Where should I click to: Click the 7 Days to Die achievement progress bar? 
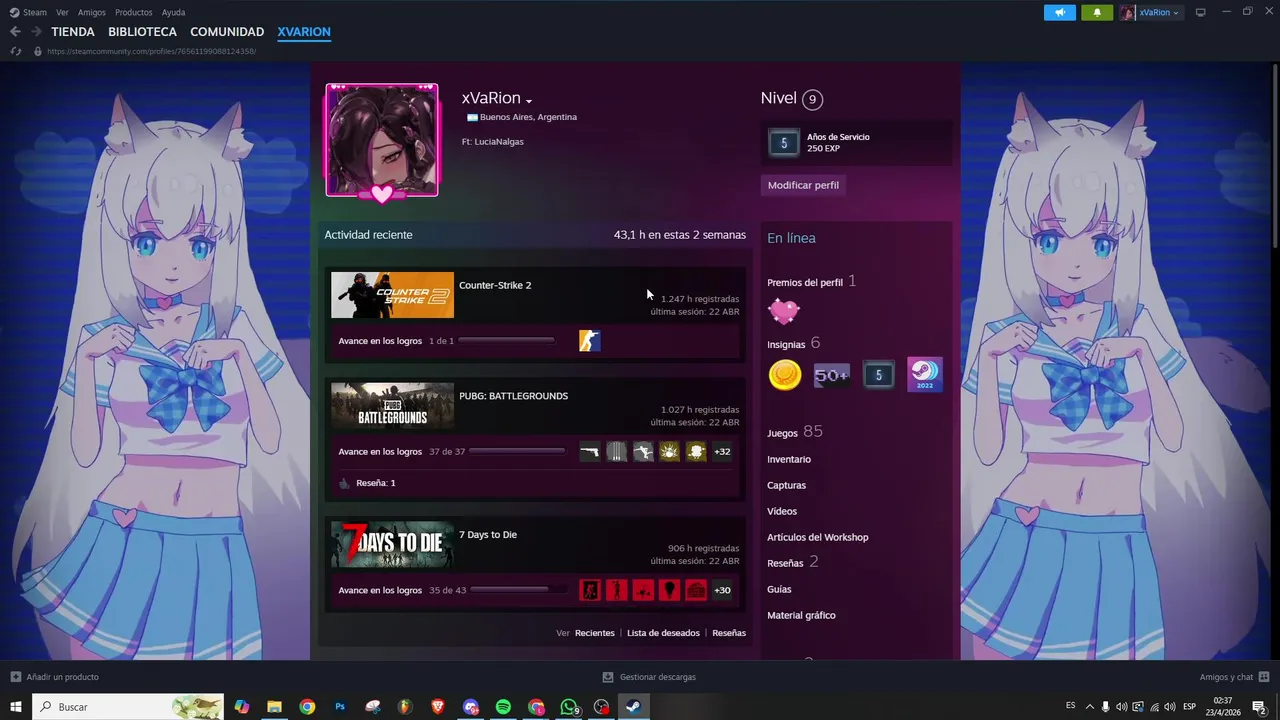point(518,590)
